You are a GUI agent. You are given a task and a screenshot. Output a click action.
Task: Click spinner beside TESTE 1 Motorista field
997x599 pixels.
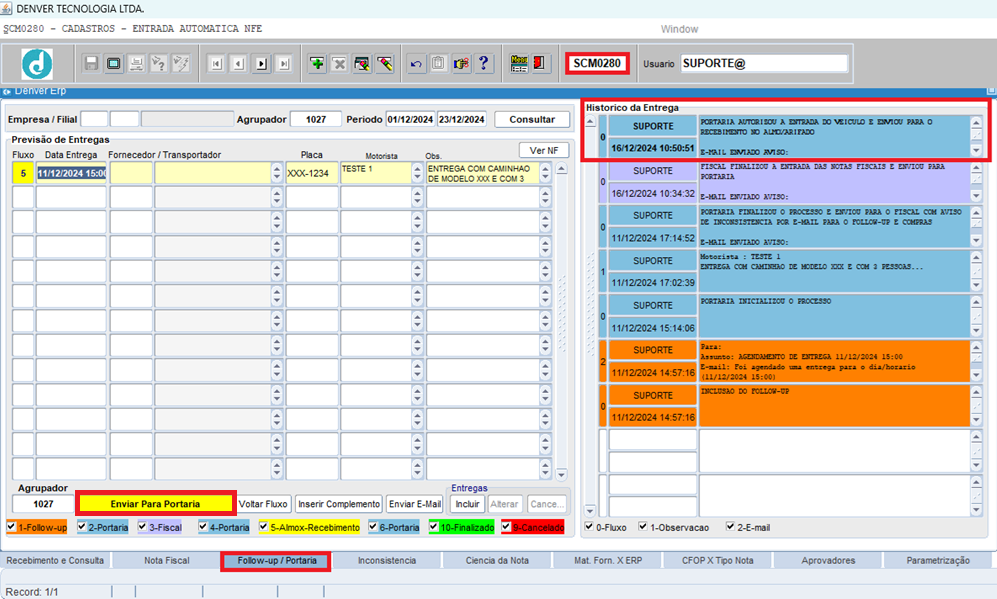[x=417, y=173]
